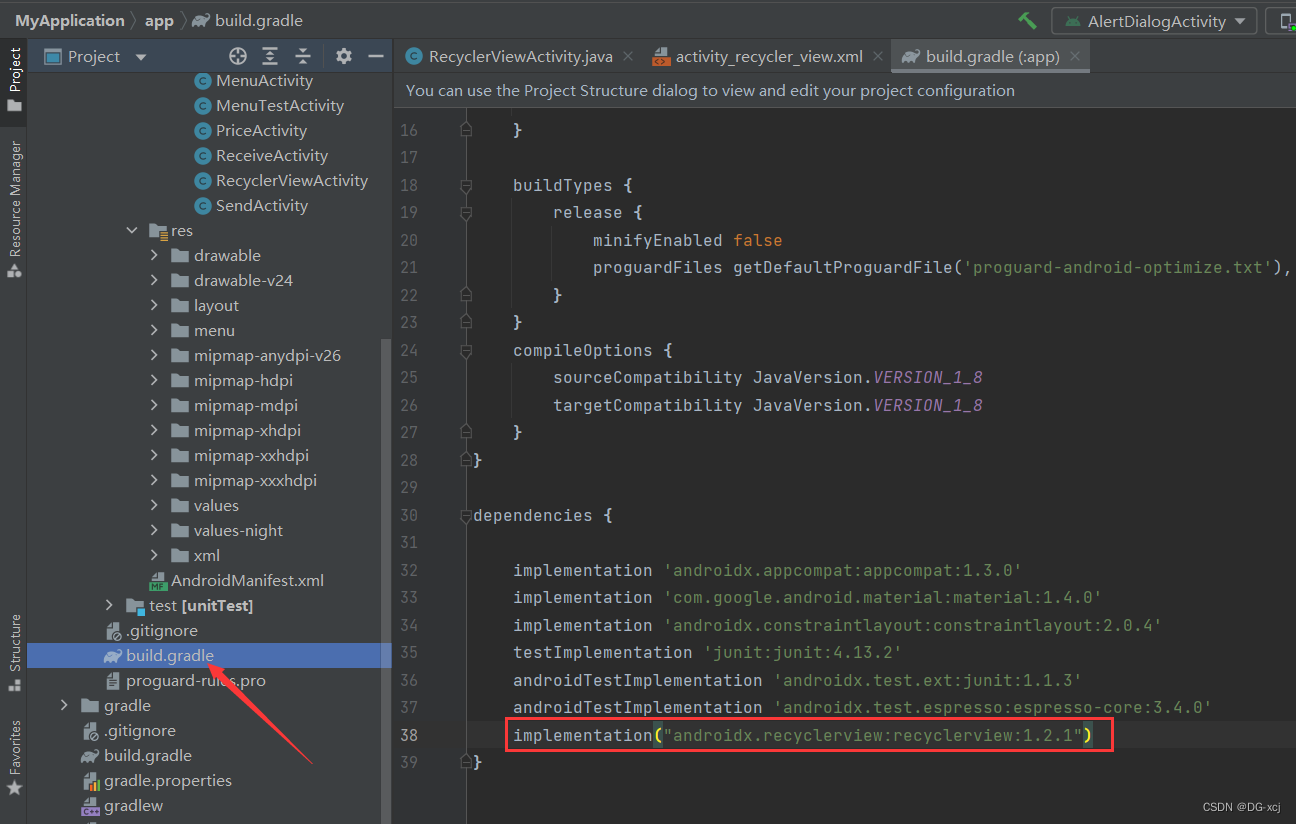Open the Project panel settings gear
Screen dimensions: 1296x824
[344, 56]
